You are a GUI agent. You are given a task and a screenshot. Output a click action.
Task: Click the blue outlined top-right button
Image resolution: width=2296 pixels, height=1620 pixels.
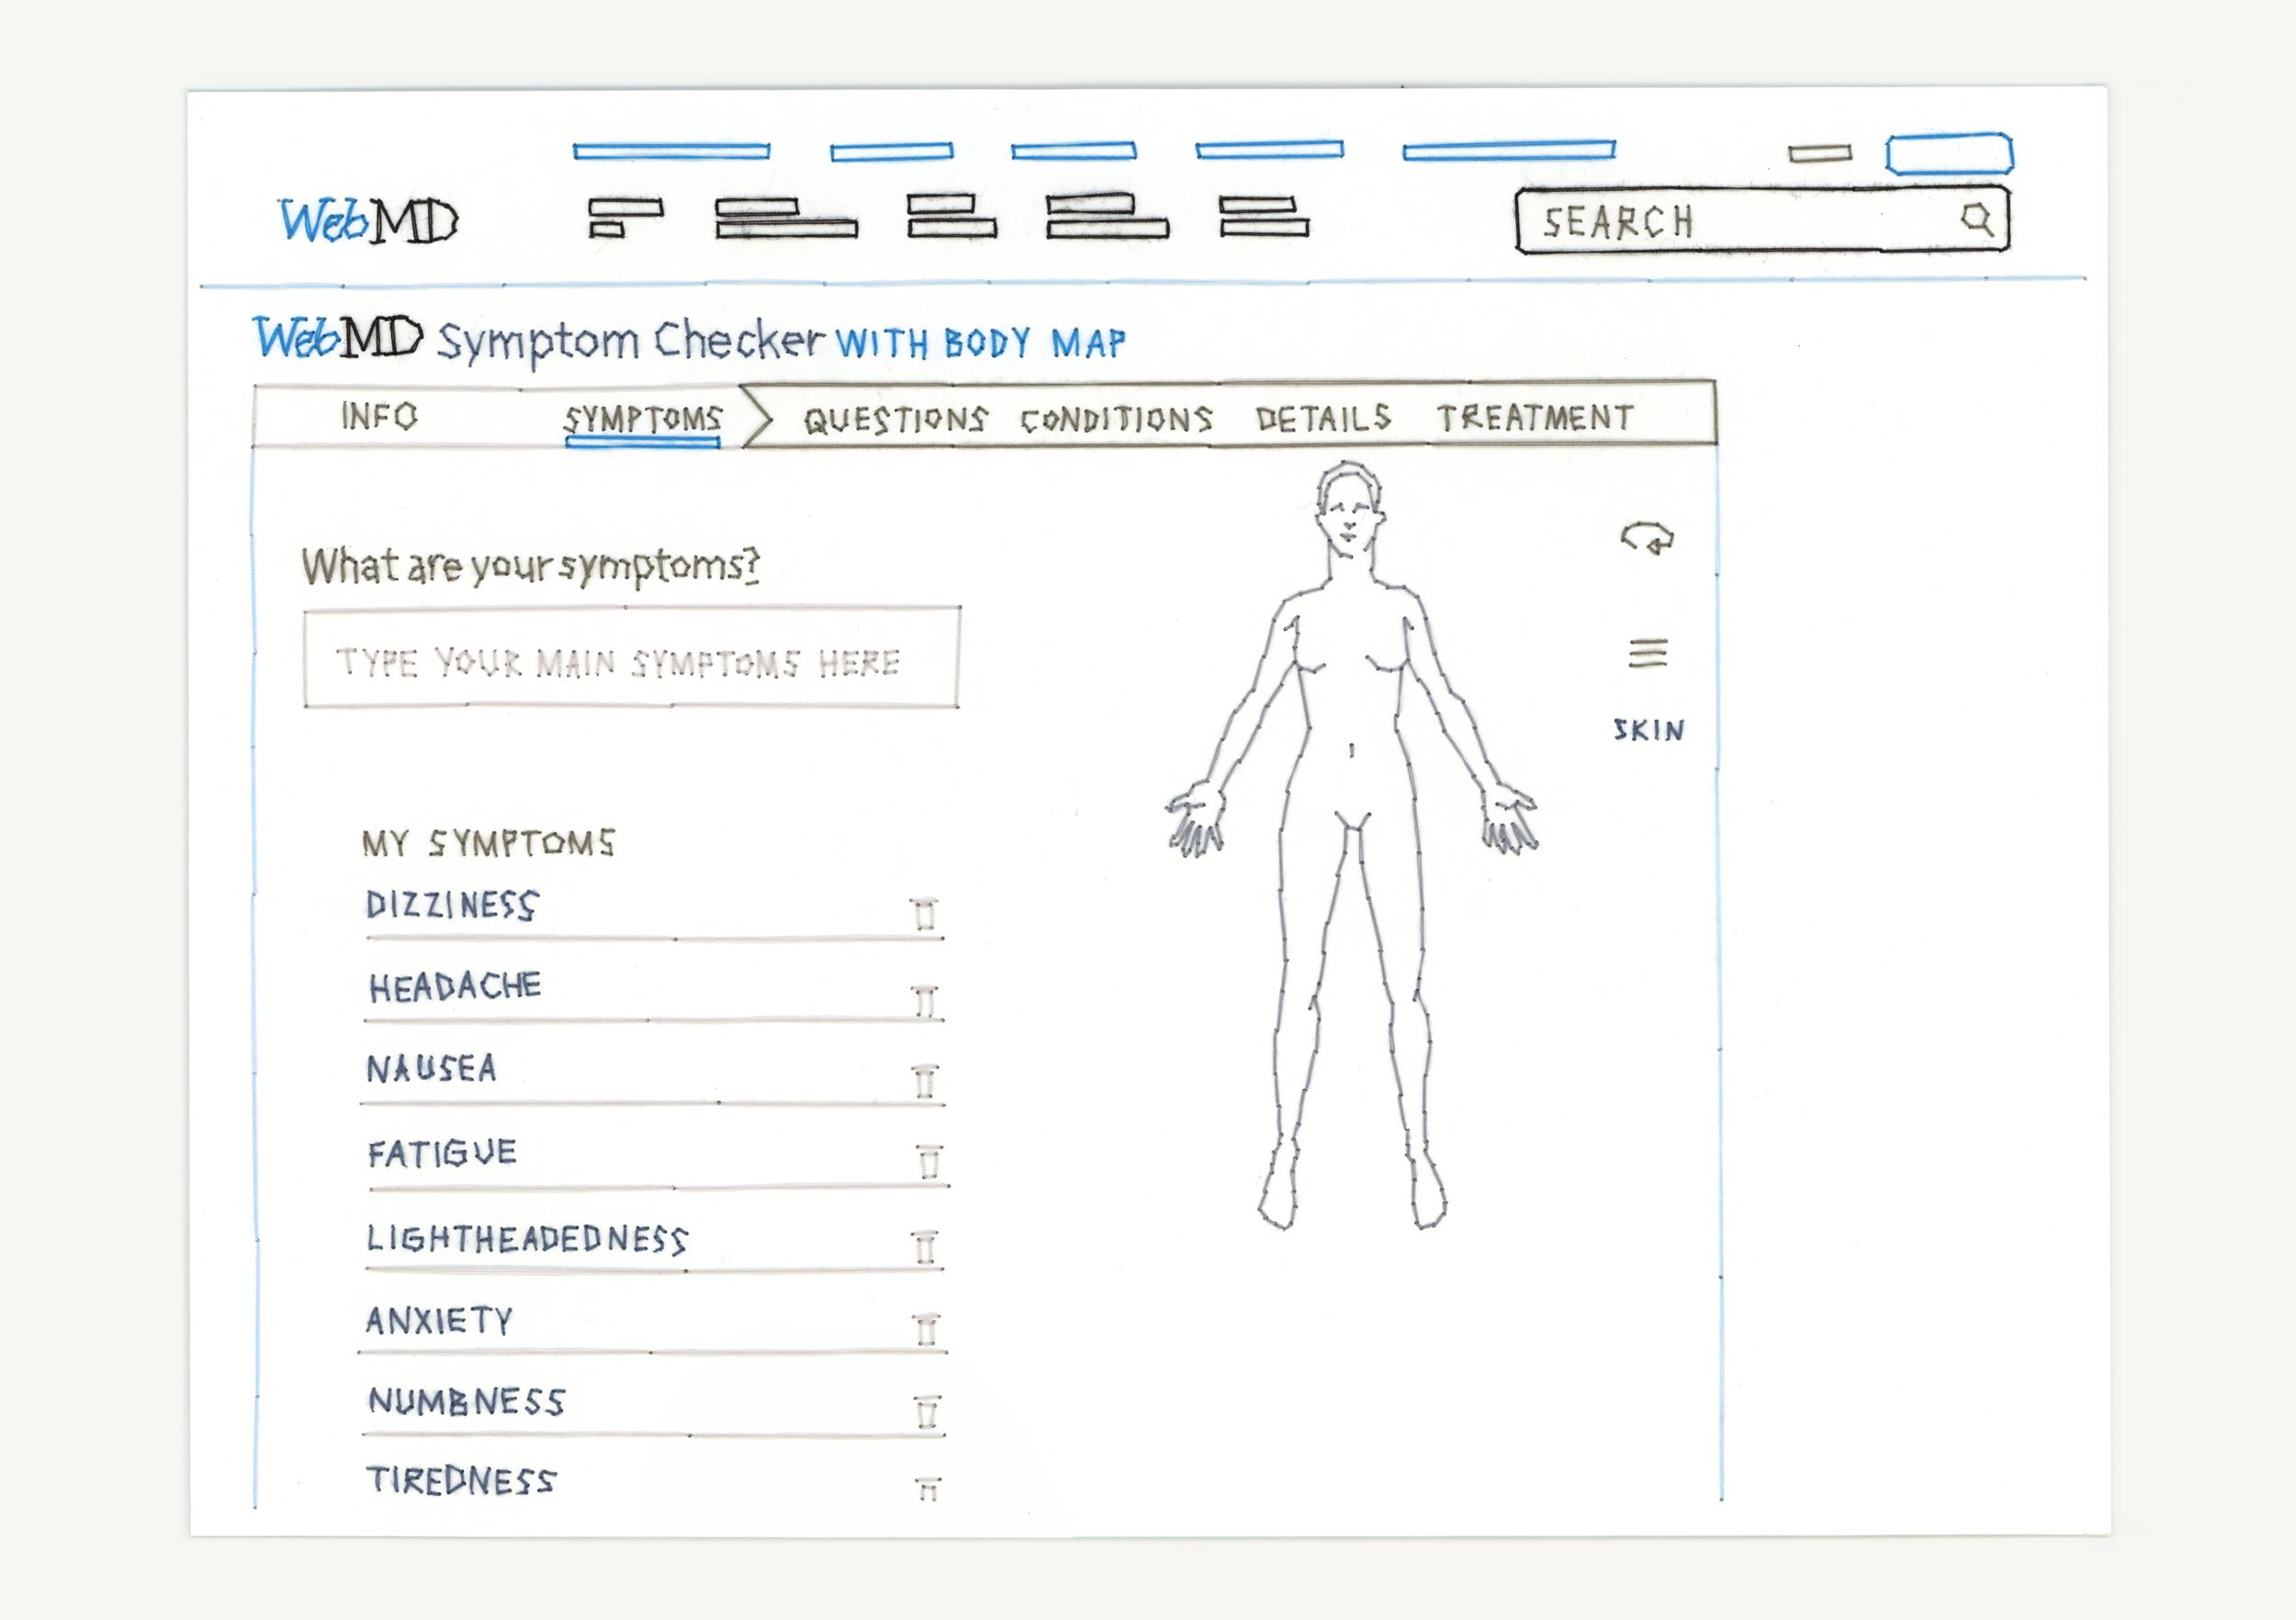[1949, 154]
